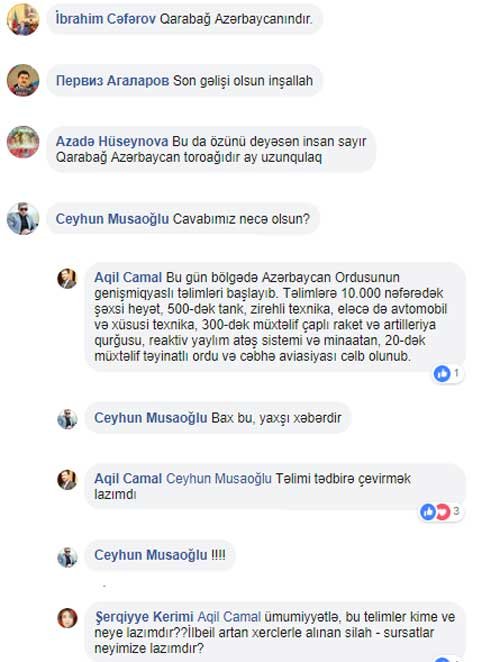The image size is (500, 662).
Task: Click Первиз Агаларов's avatar image
Action: coord(23,80)
